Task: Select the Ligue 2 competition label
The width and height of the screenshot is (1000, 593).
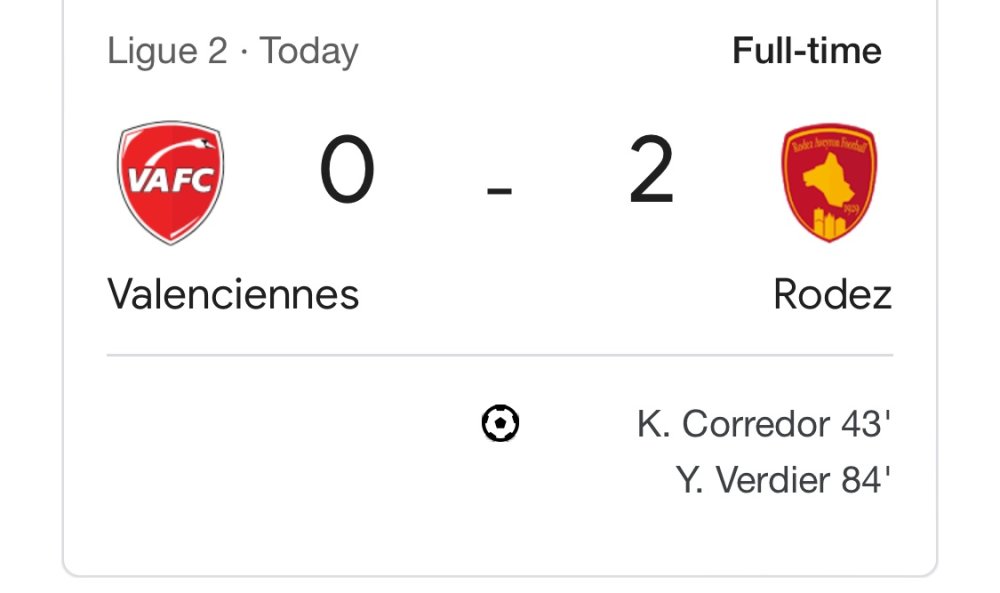Action: [x=167, y=51]
